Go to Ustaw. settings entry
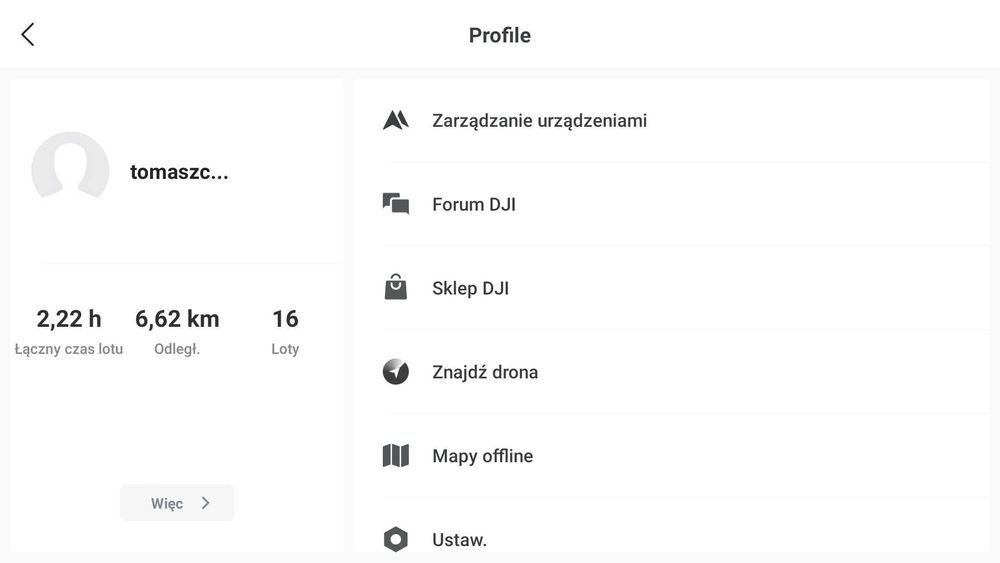 pyautogui.click(x=459, y=541)
